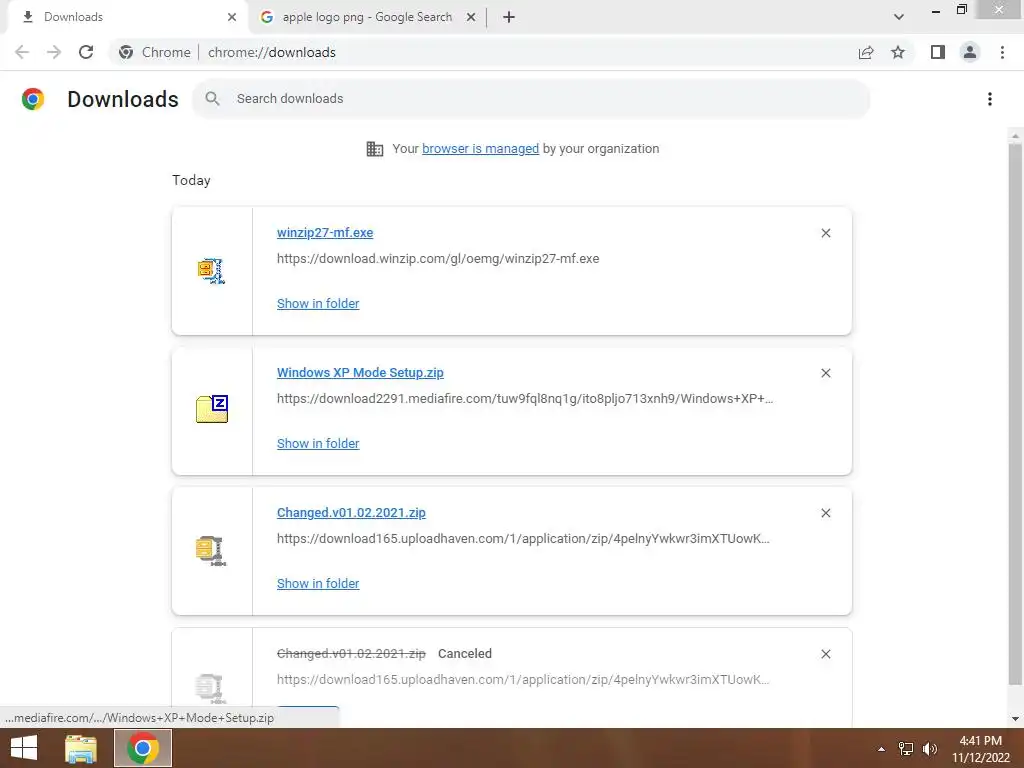Open the browser side panel
The image size is (1024, 768).
point(938,52)
